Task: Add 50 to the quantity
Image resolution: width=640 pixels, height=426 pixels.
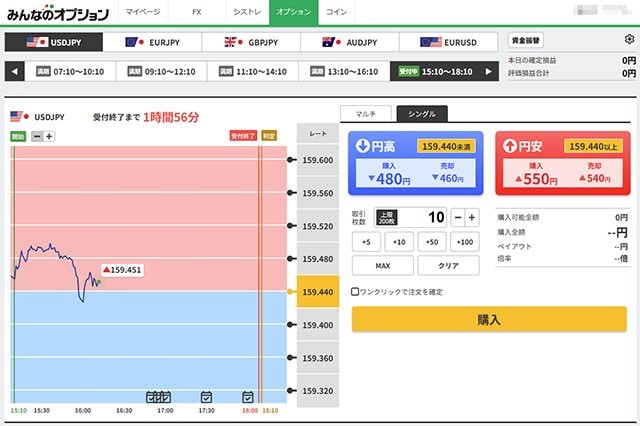Action: 432,242
